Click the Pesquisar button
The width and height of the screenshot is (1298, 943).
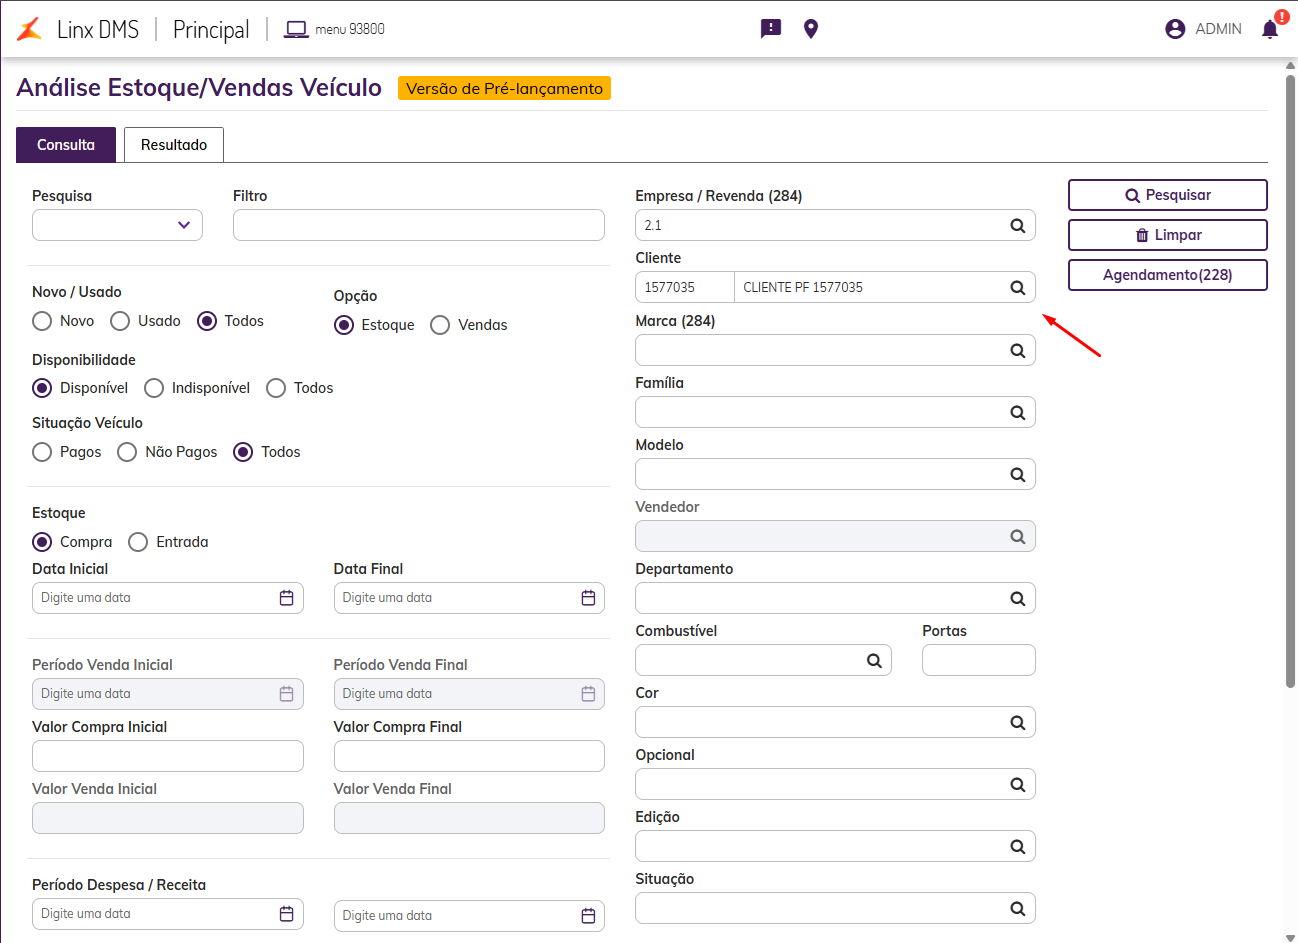1168,195
